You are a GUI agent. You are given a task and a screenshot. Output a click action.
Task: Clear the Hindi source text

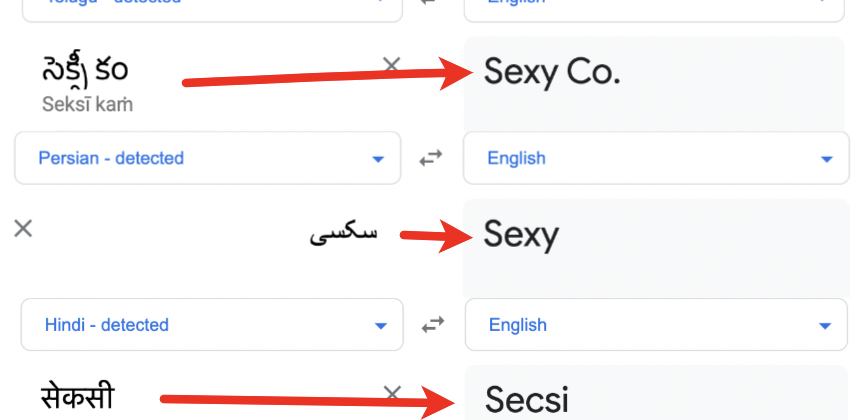click(392, 393)
